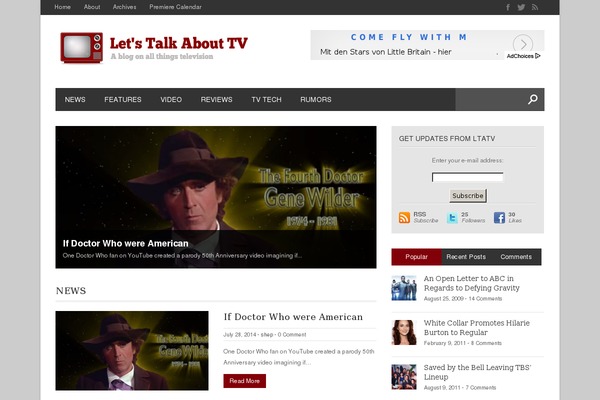Open the Facebook icon in top bar

[508, 7]
